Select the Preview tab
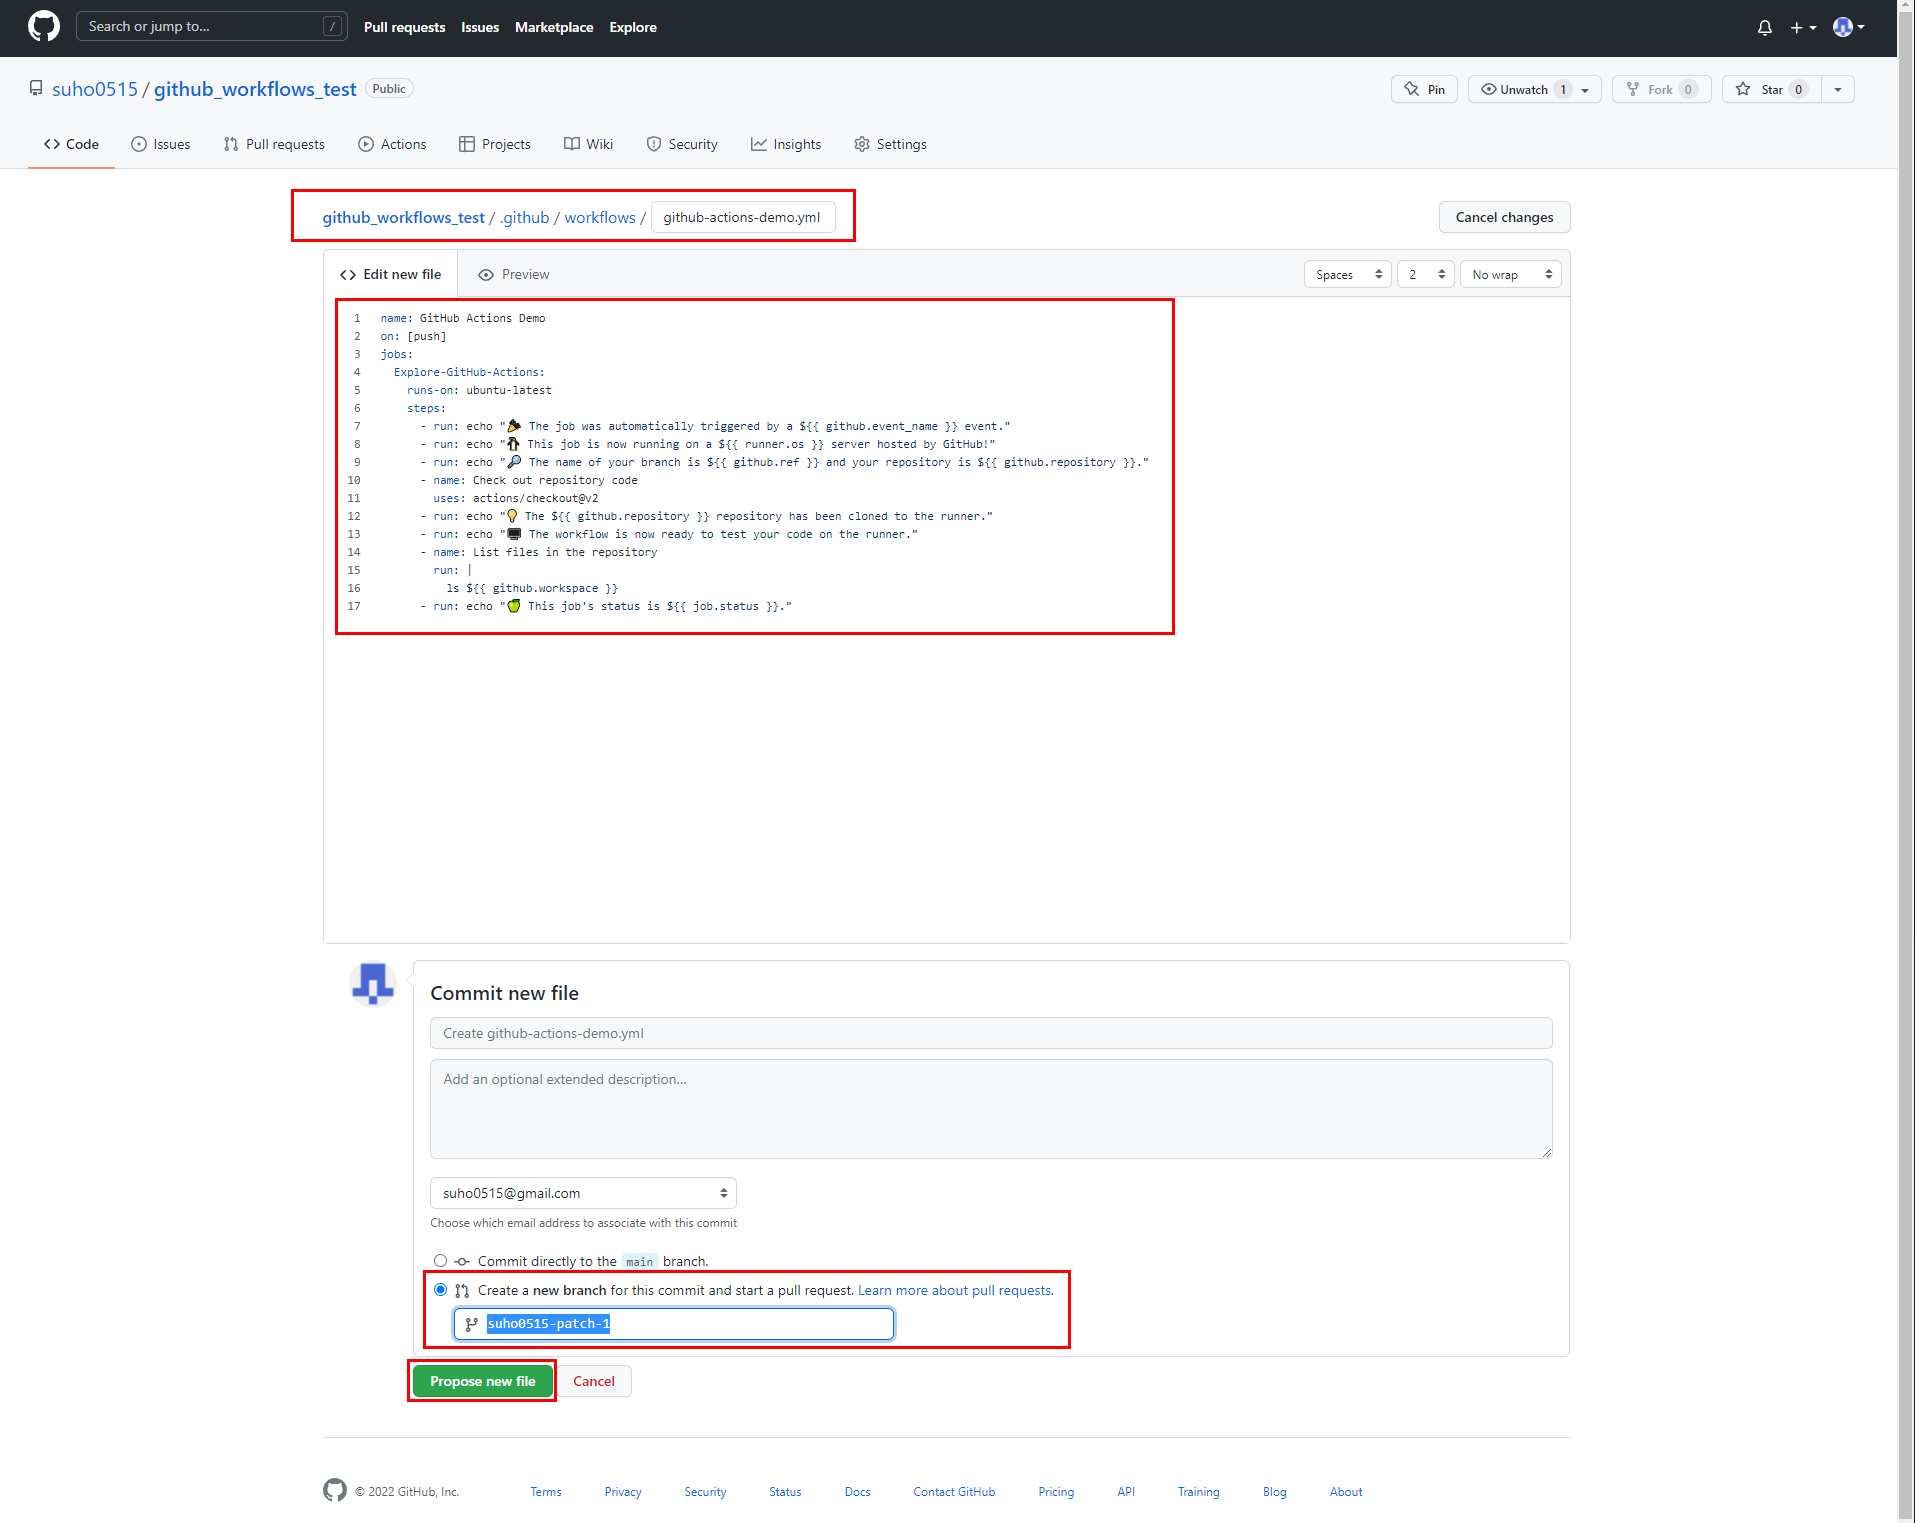Image resolution: width=1915 pixels, height=1523 pixels. coord(514,274)
